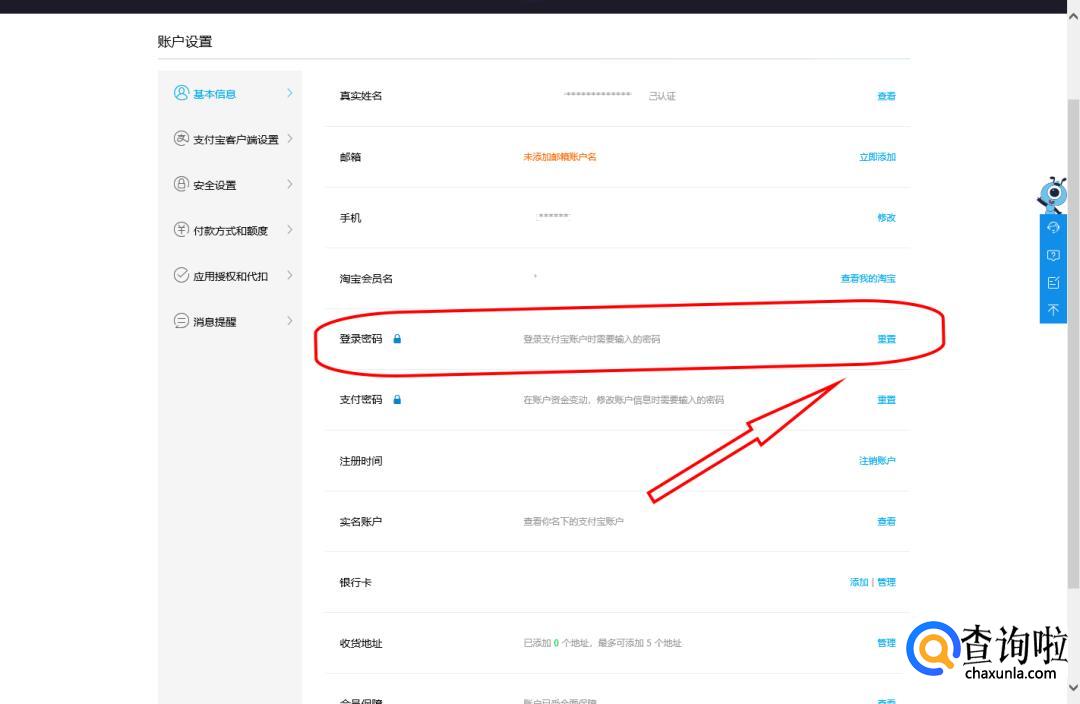This screenshot has height=704, width=1080.
Task: Click 重置 link for 登录密码
Action: tap(886, 339)
